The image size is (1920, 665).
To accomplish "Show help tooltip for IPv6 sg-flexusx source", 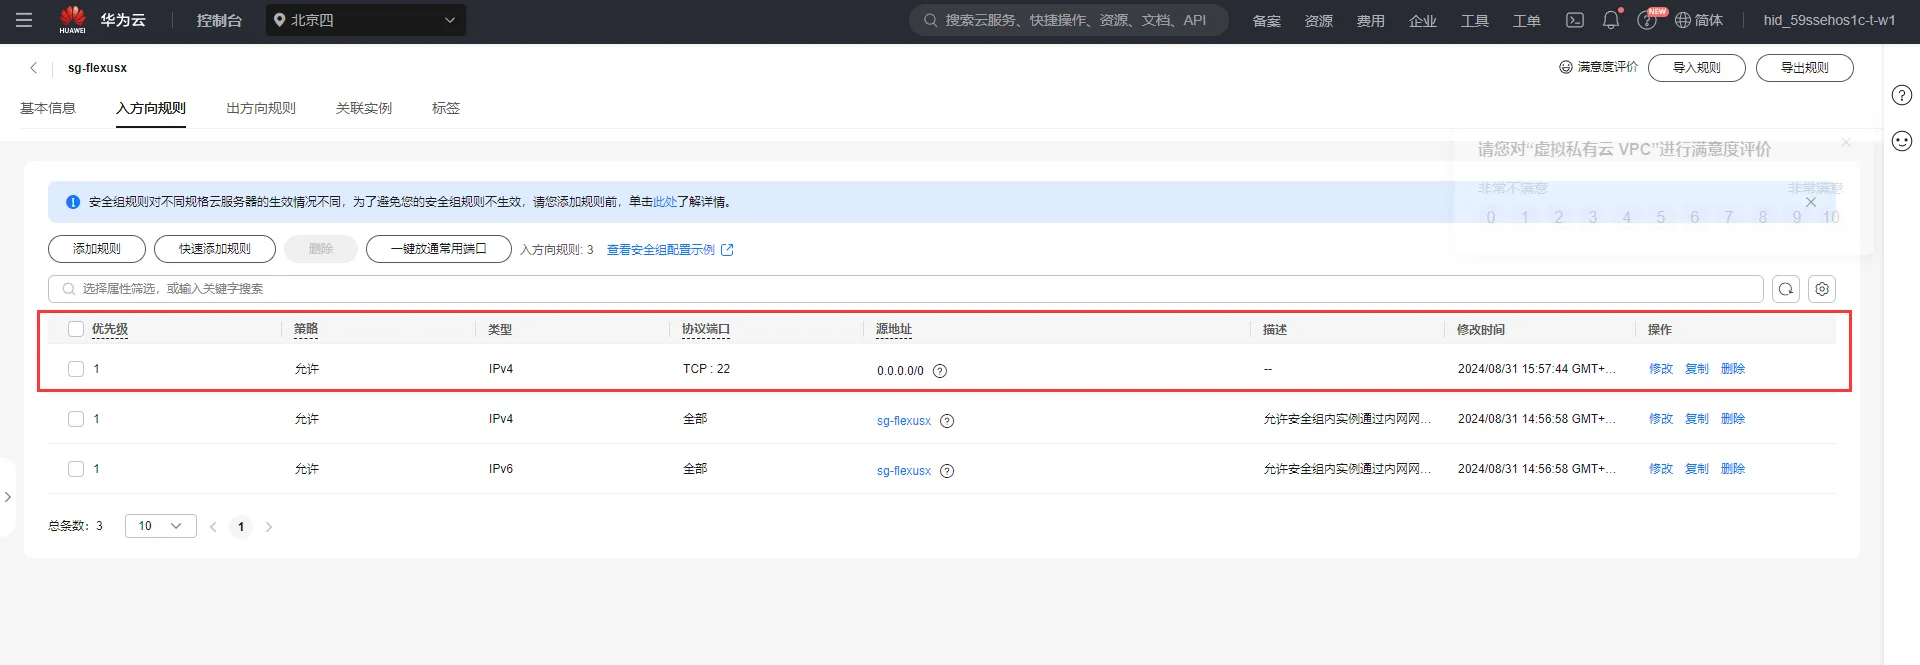I will tap(947, 471).
